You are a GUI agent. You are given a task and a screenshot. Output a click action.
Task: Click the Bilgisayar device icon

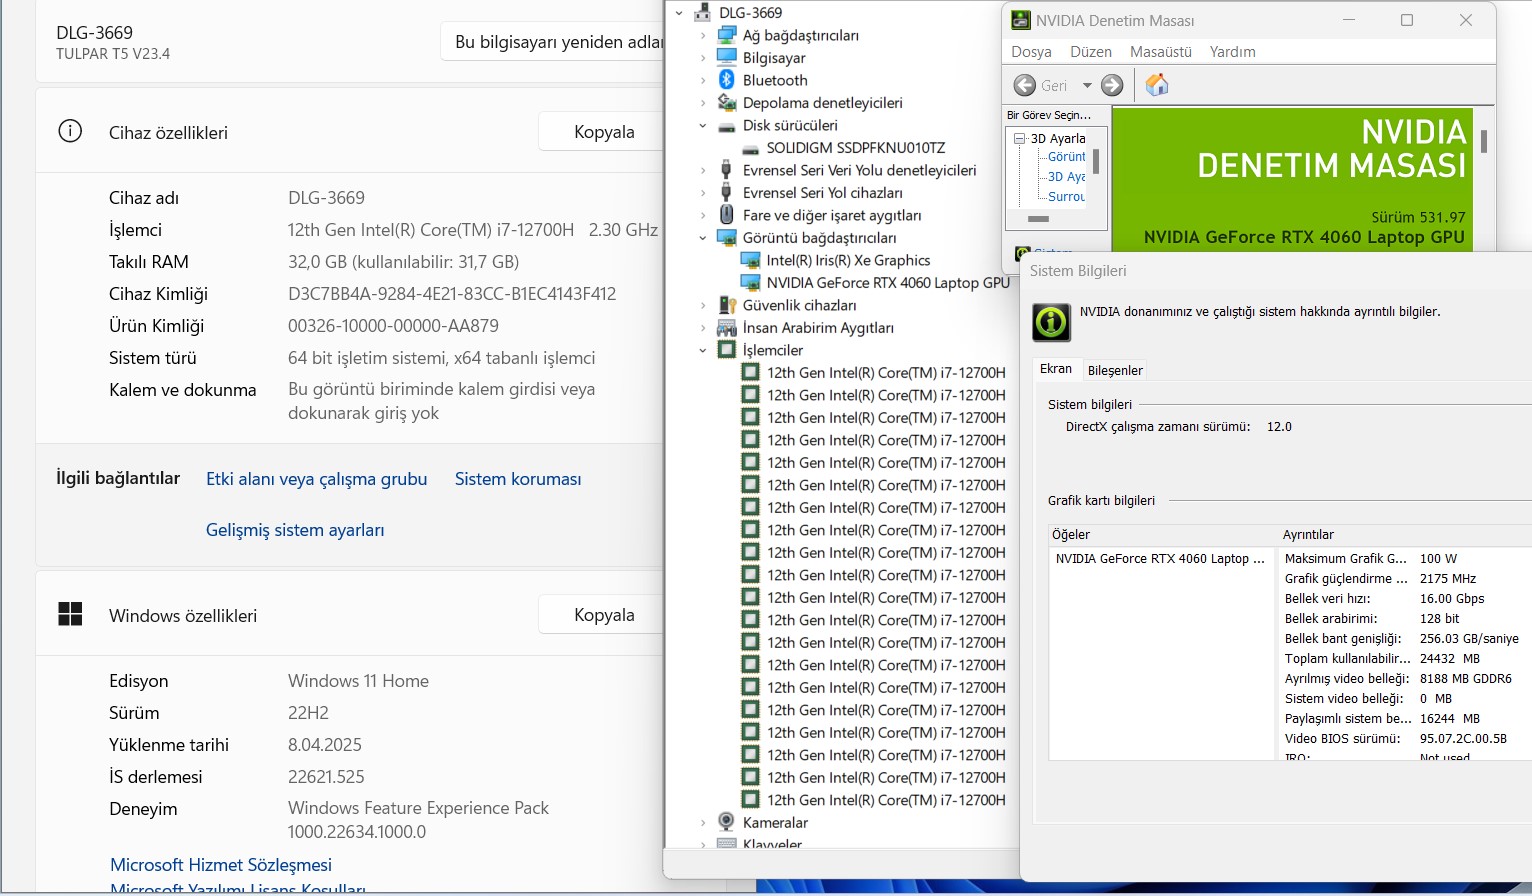click(x=727, y=58)
